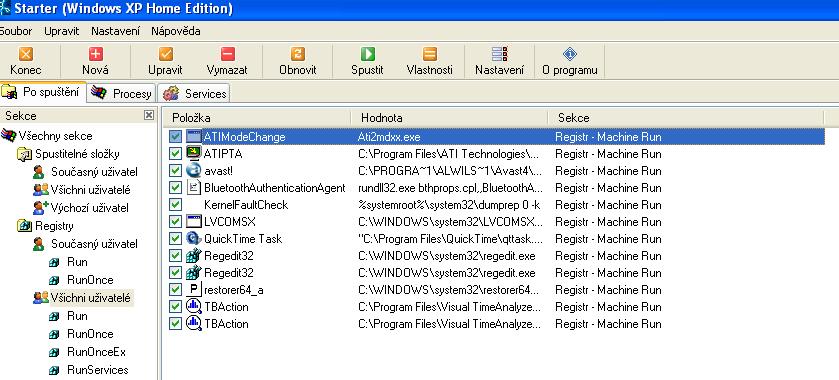
Task: Open the Nastavení menu in menu bar
Action: pyautogui.click(x=116, y=31)
